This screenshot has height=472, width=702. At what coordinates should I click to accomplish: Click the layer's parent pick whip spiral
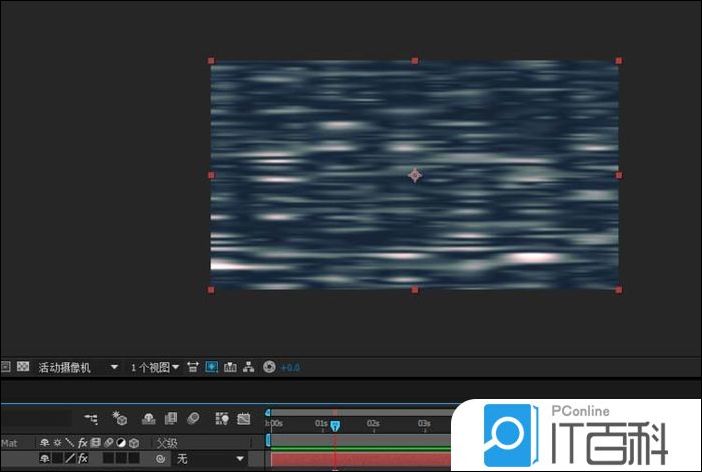[x=160, y=459]
